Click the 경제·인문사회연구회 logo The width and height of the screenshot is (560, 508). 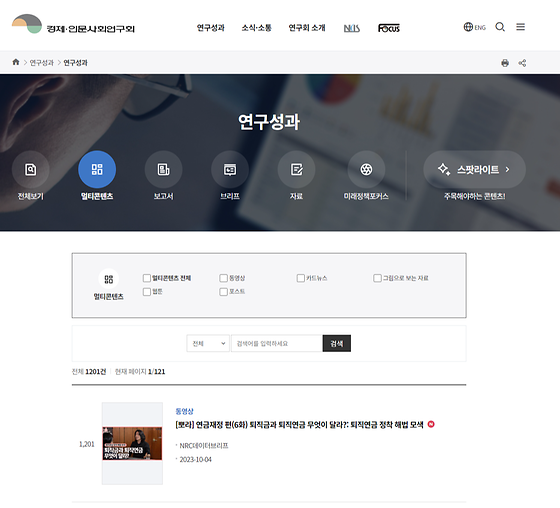[x=73, y=24]
